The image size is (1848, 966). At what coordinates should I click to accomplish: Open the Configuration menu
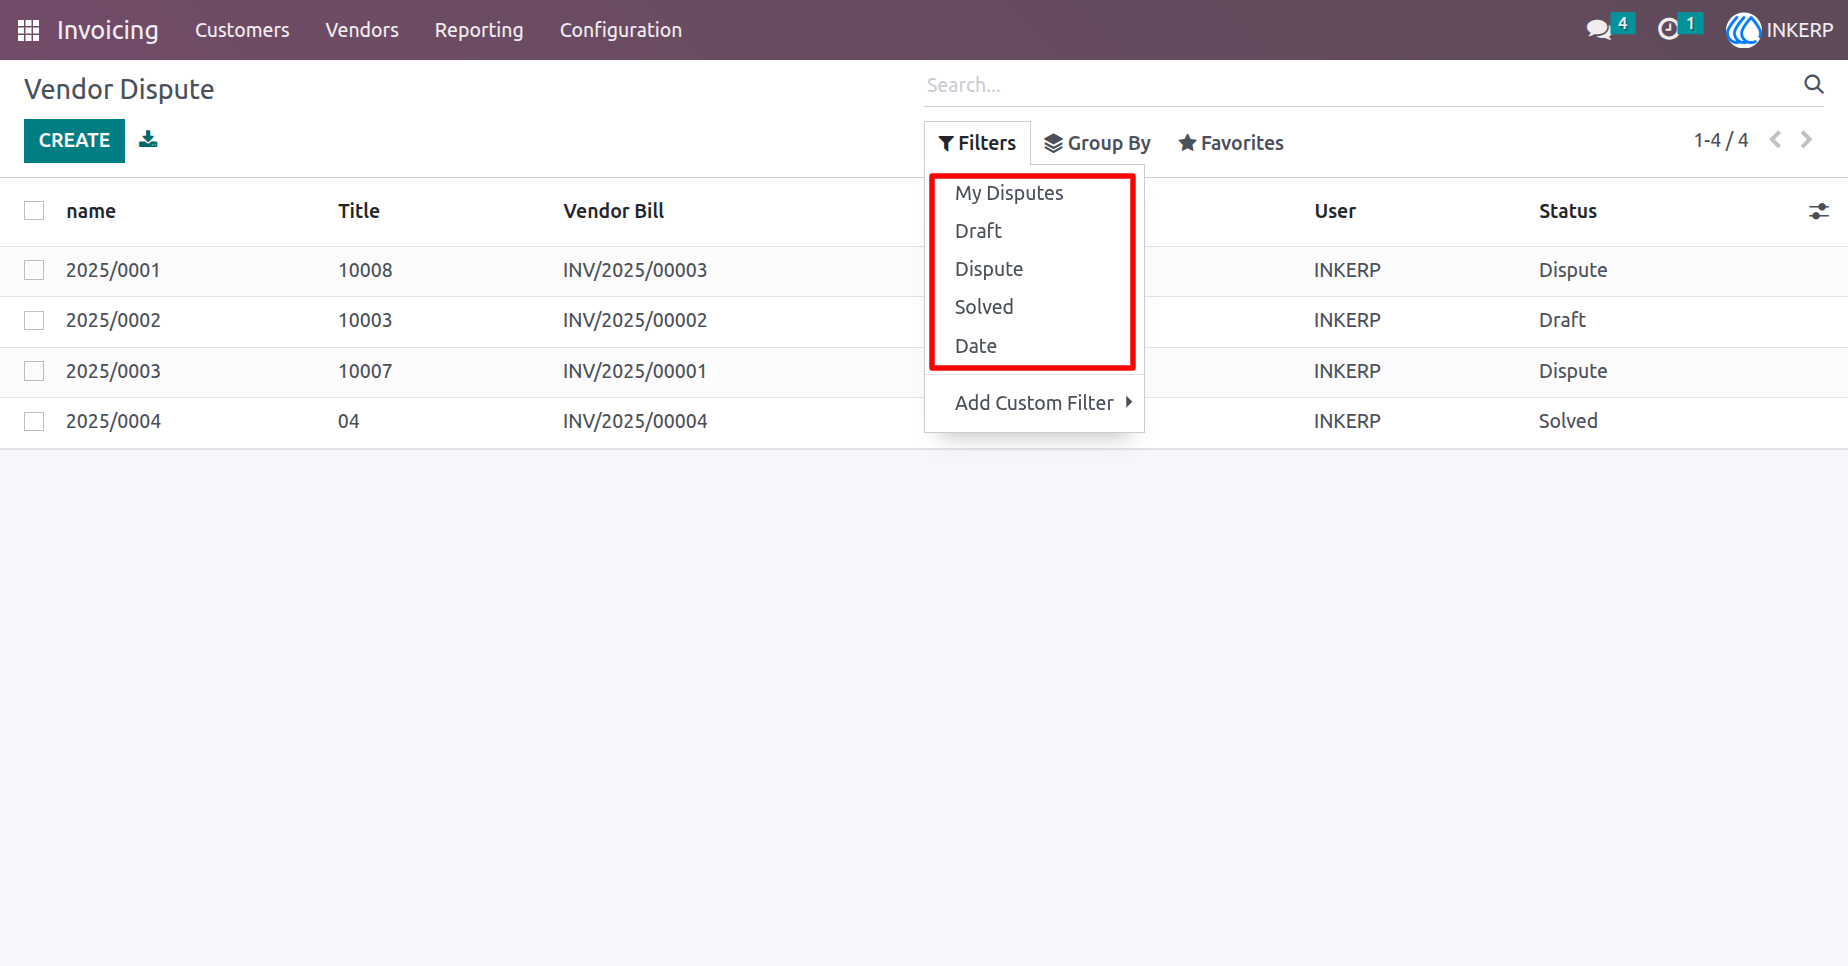[x=621, y=30]
